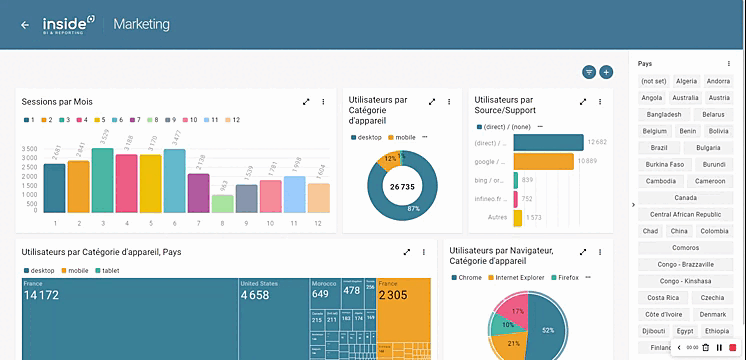
Task: Select Morocco tile 649 in treemap
Action: click(325, 293)
